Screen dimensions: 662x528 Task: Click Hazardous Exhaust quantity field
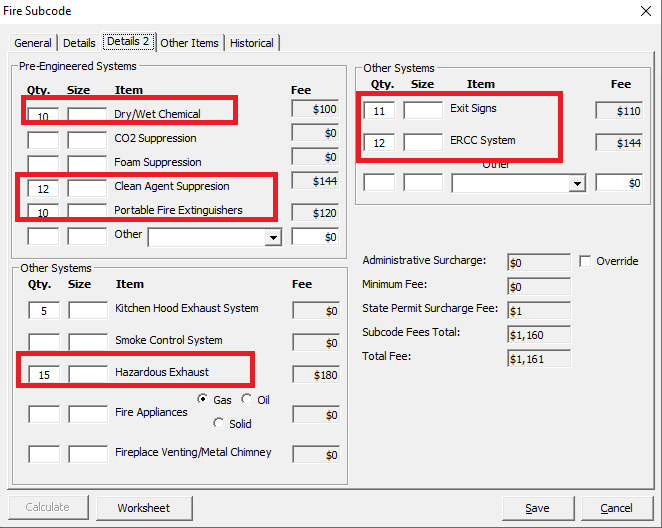coord(43,374)
